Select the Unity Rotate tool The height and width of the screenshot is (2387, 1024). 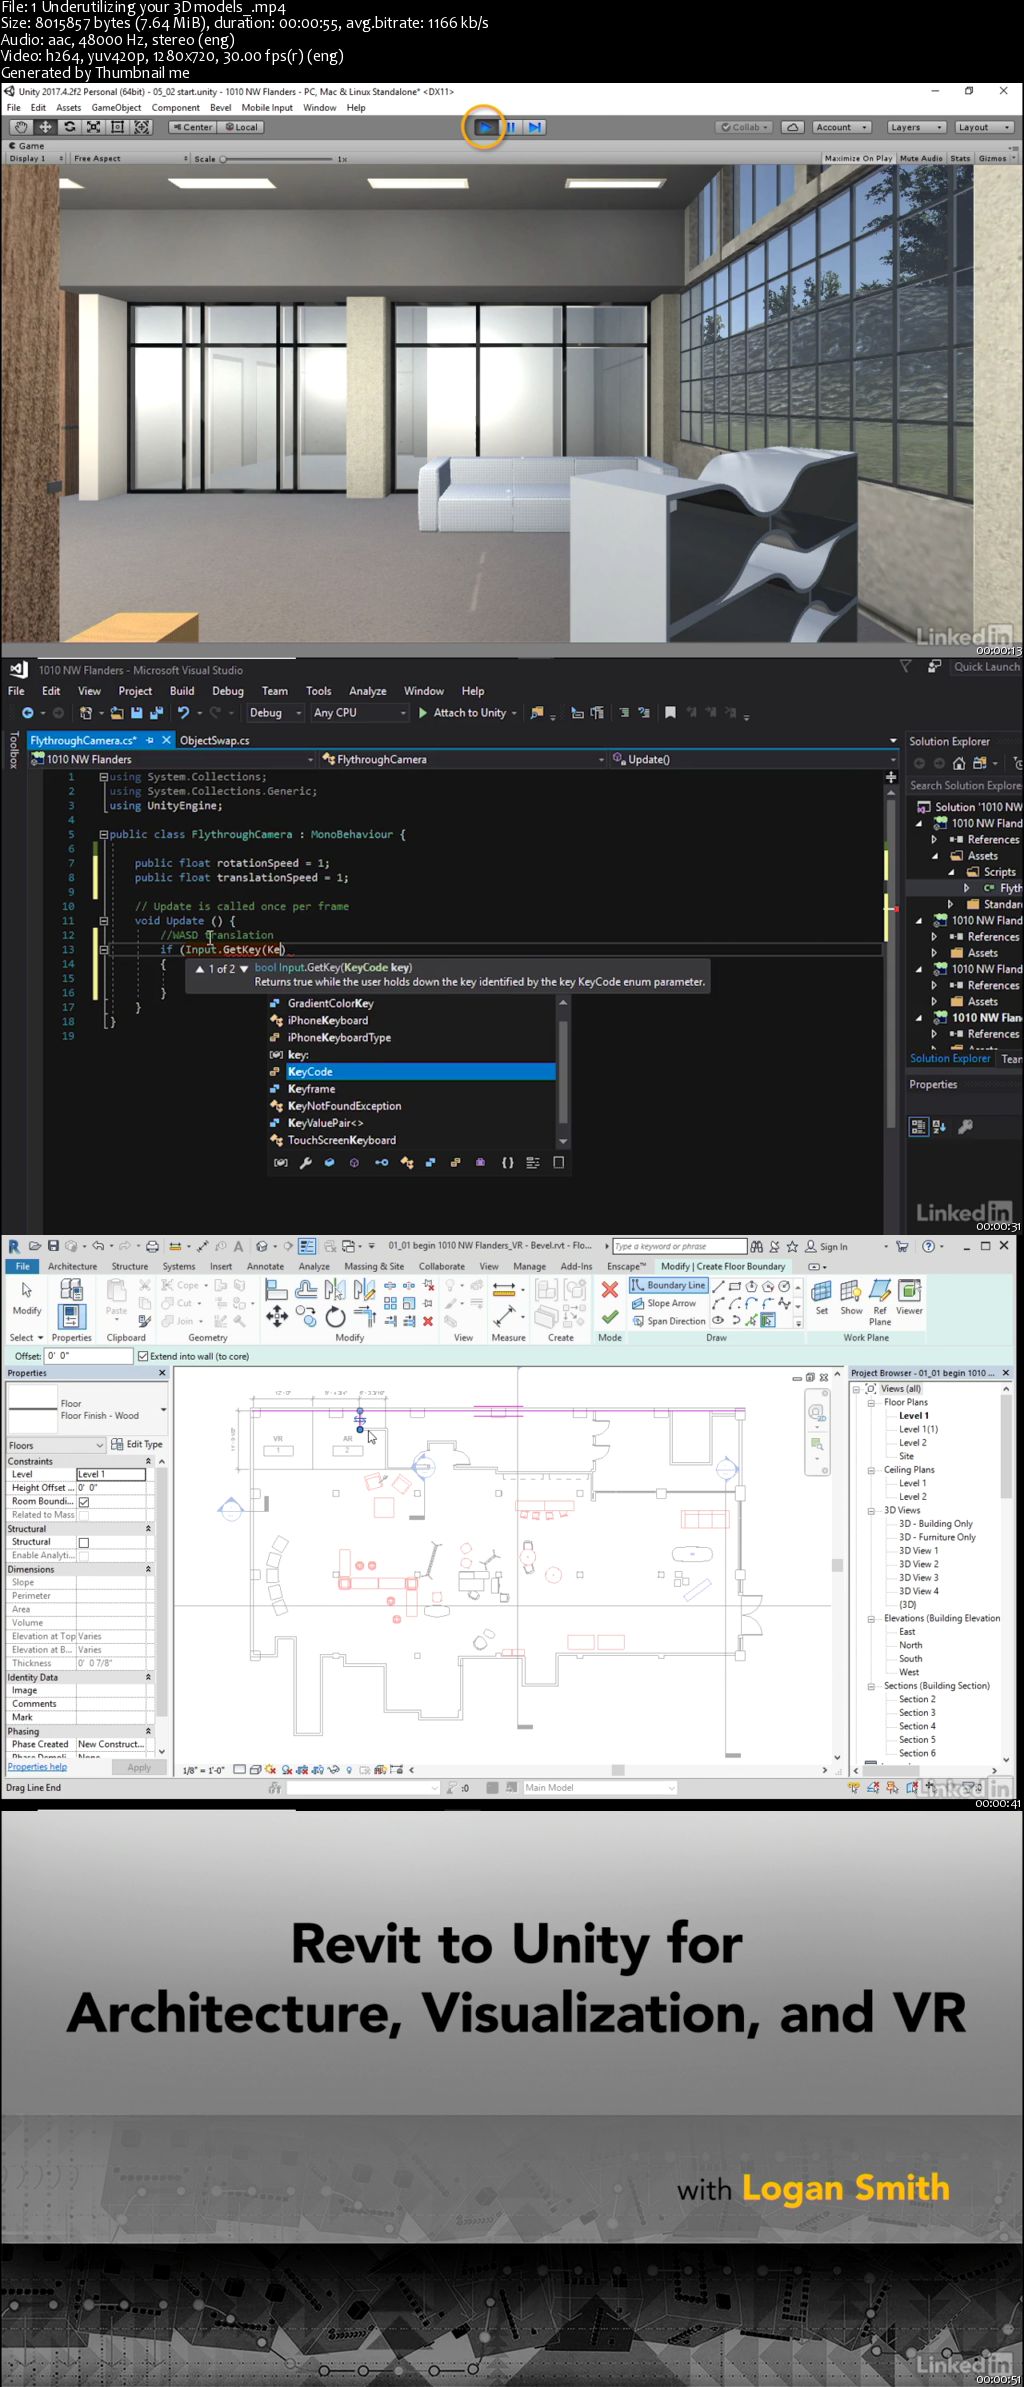[x=69, y=127]
